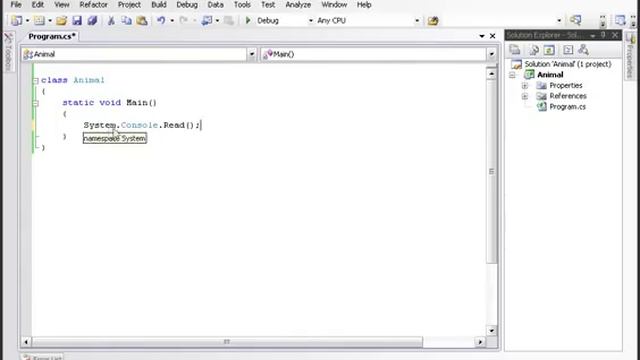
Task: Open the Properties side tab at the right edge
Action: pos(631,56)
